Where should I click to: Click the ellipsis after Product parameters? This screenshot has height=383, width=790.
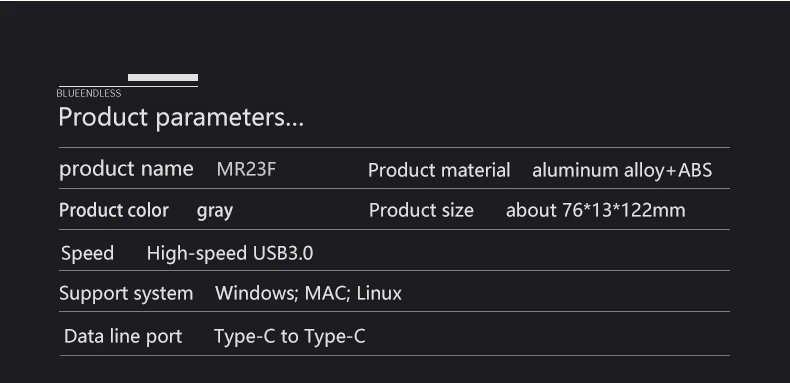tap(295, 123)
